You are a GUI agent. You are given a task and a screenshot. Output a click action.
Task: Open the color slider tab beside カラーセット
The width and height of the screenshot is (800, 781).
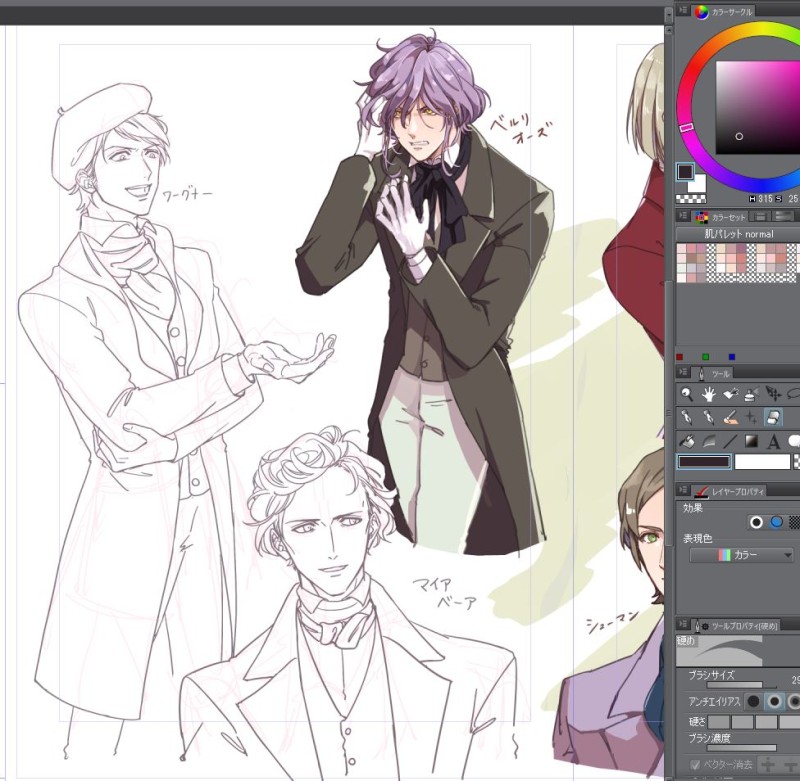(760, 217)
